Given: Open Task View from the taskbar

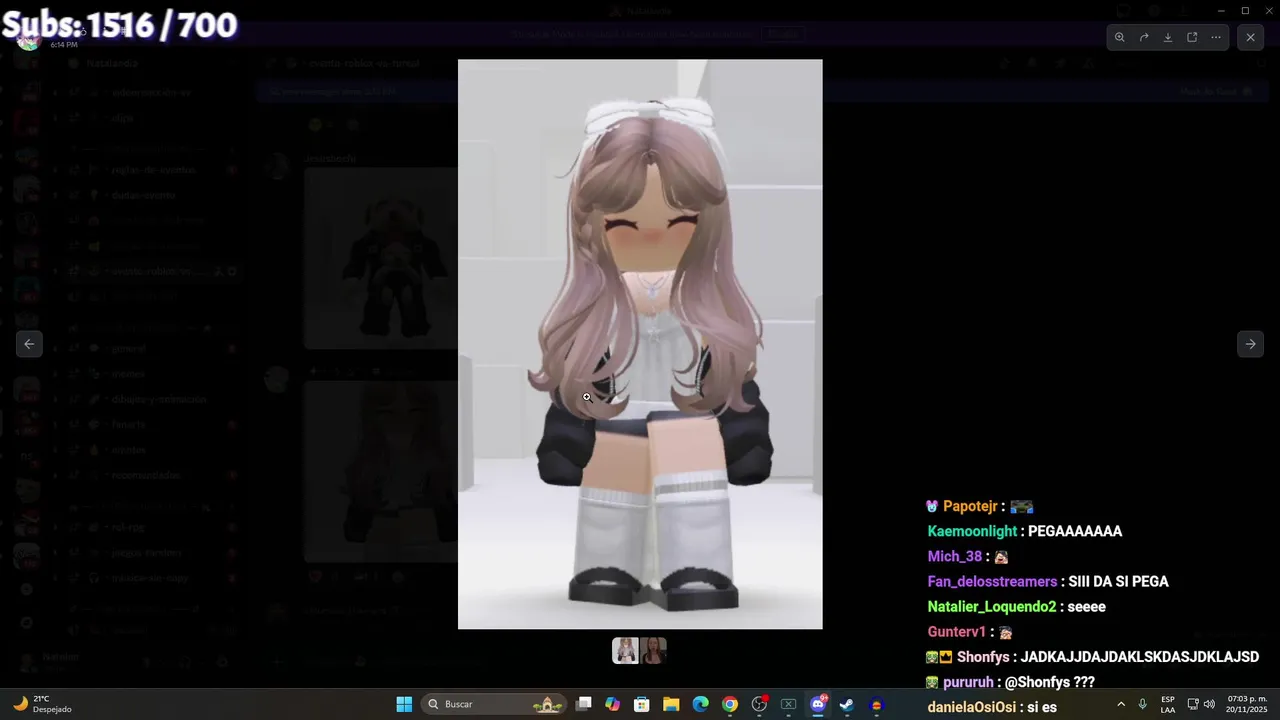Looking at the screenshot, I should coord(584,704).
